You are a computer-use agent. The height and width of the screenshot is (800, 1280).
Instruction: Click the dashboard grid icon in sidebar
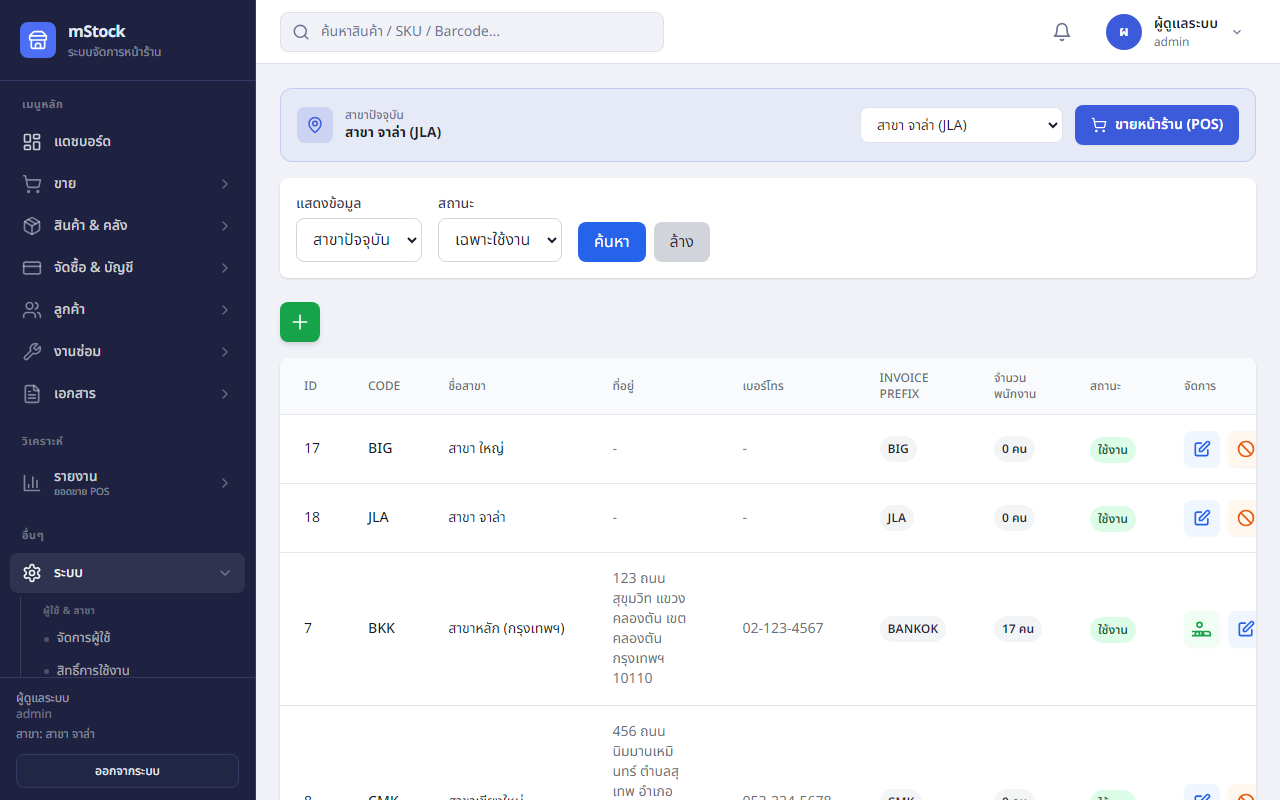[x=32, y=142]
